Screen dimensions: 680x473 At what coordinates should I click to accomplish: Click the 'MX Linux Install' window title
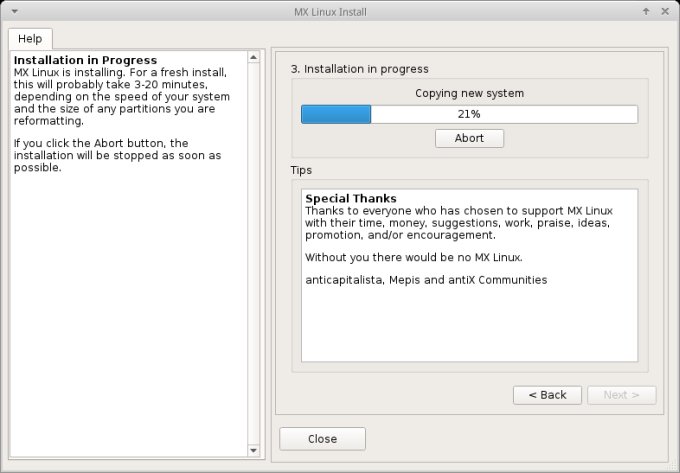[x=339, y=10]
